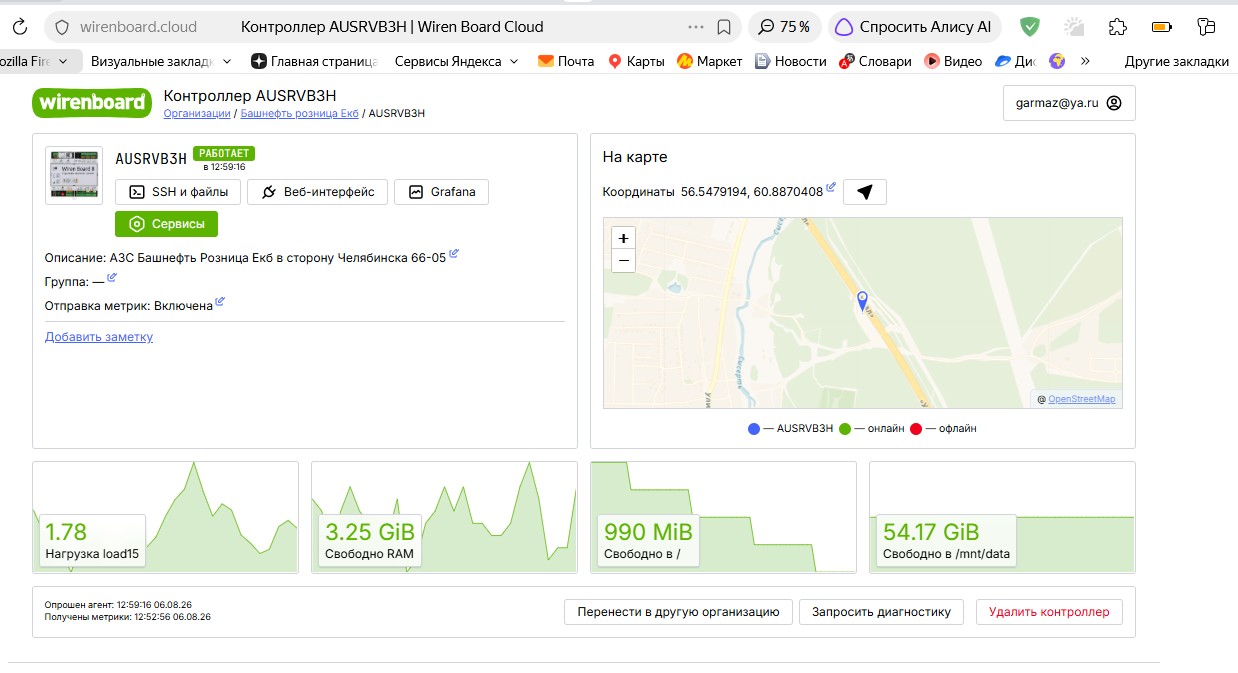The height and width of the screenshot is (673, 1238).
Task: Edit Отправка метрик setting pencil icon
Action: (220, 302)
